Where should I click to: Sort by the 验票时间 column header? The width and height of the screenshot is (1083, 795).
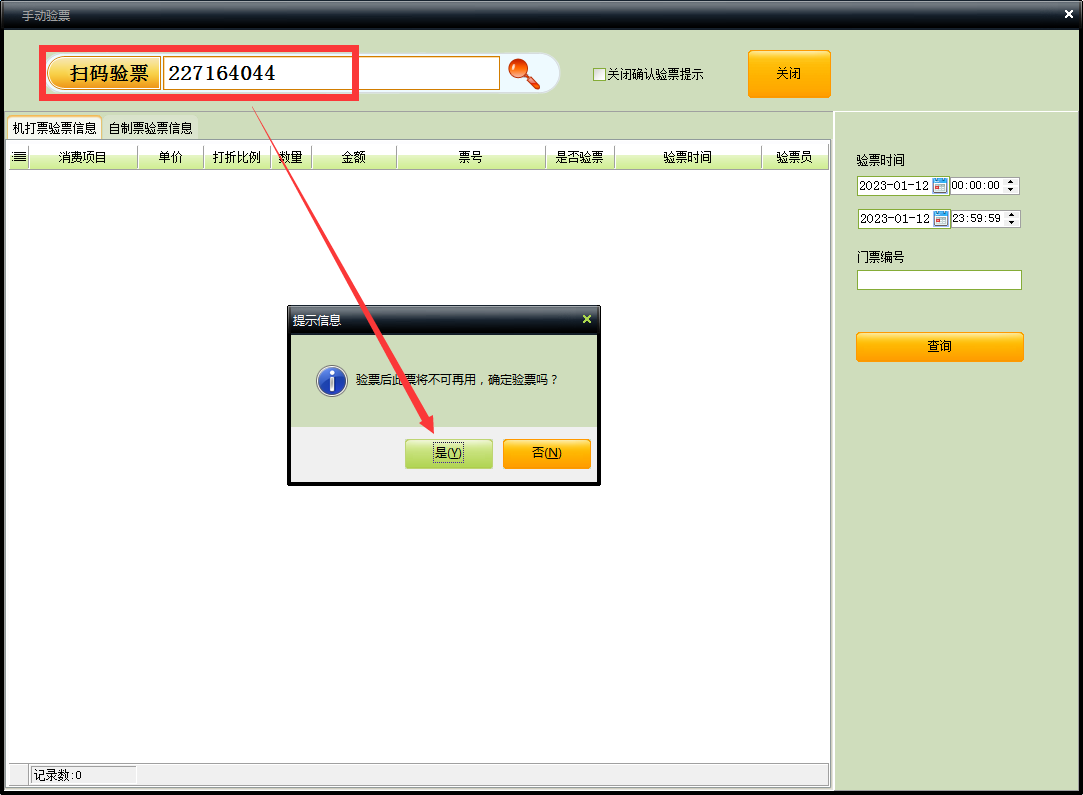point(687,157)
